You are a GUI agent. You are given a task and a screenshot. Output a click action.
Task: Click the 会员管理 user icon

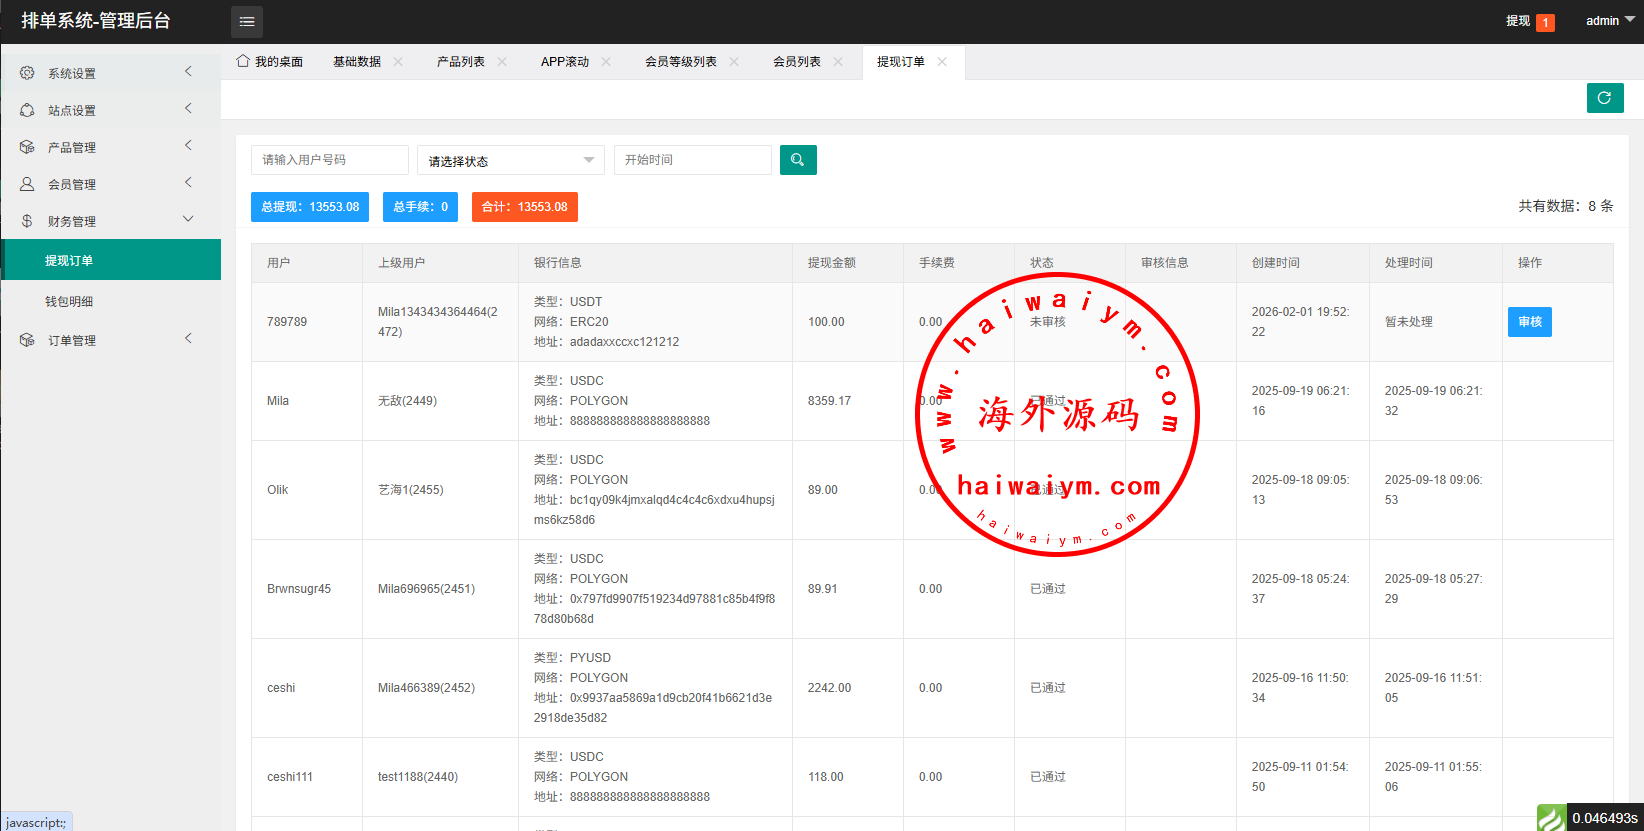[27, 184]
